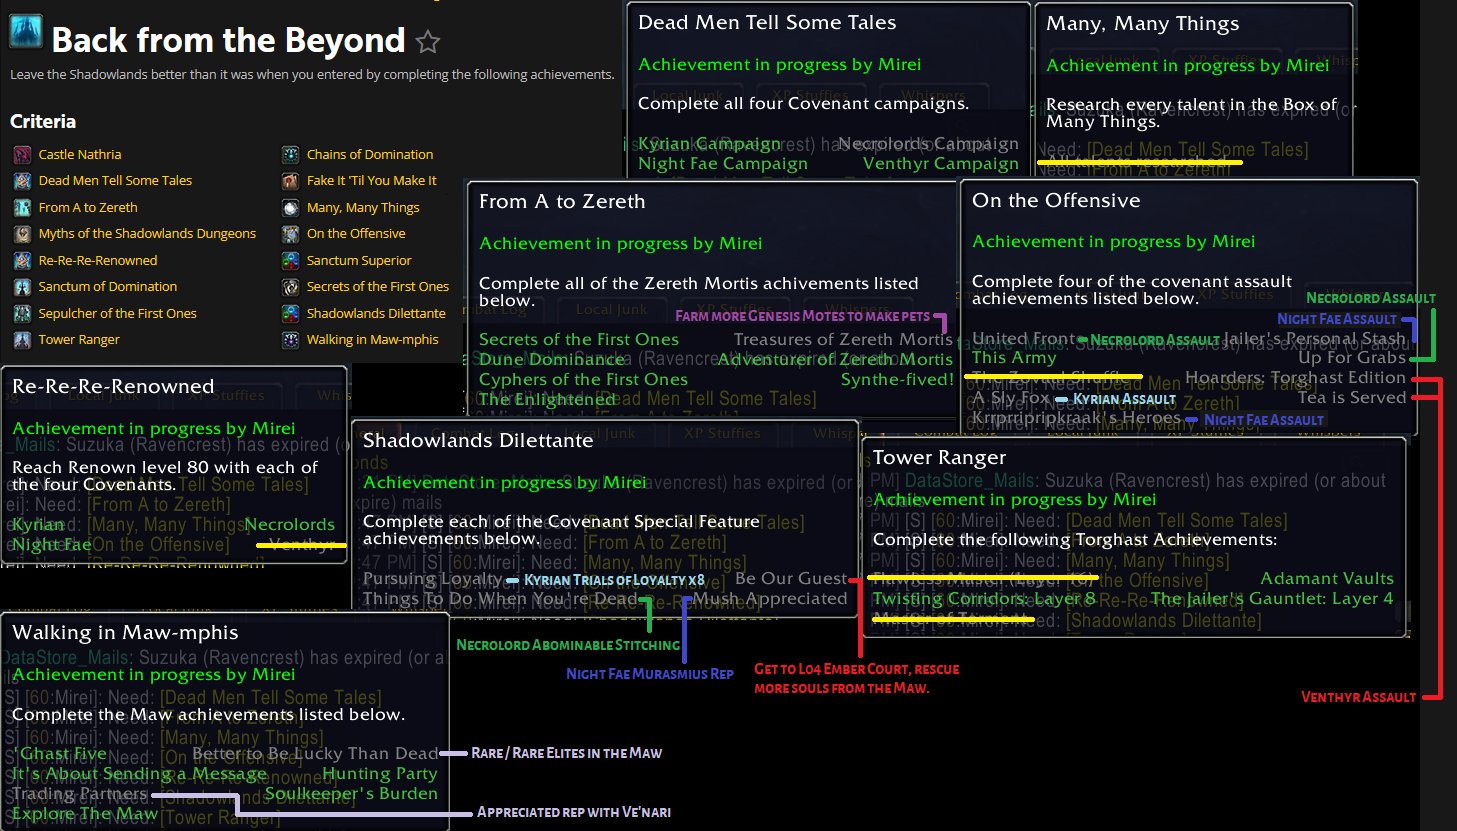Select Soulkeeper's Burden achievement text

point(351,794)
